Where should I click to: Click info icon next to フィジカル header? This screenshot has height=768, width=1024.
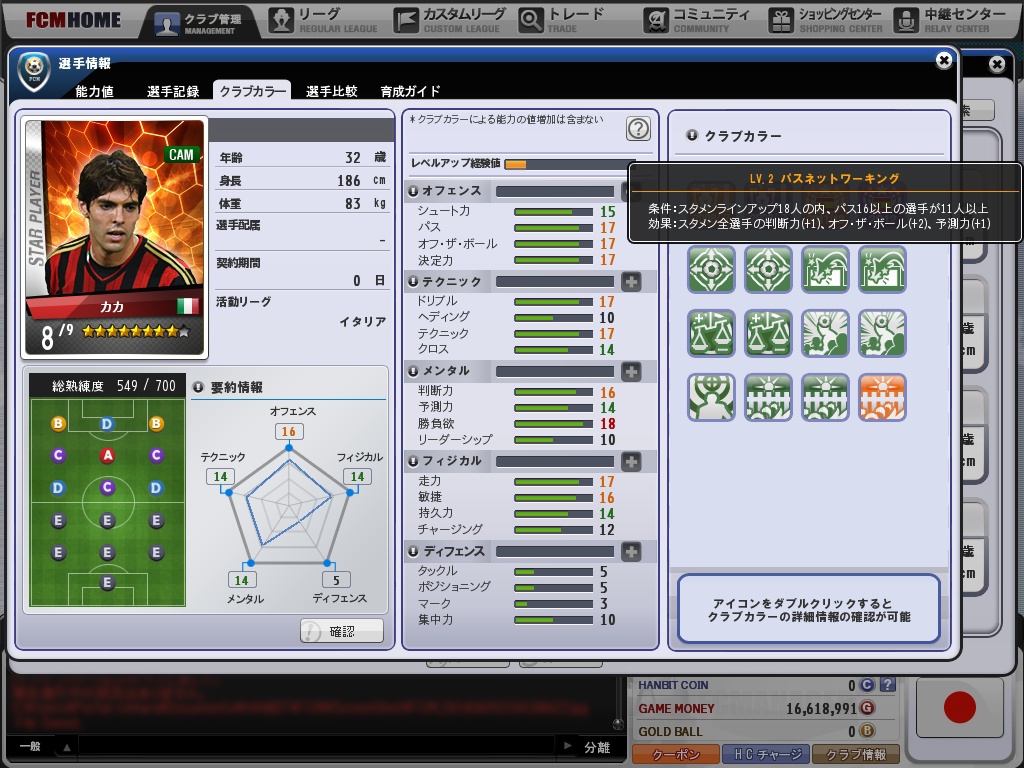pyautogui.click(x=413, y=462)
